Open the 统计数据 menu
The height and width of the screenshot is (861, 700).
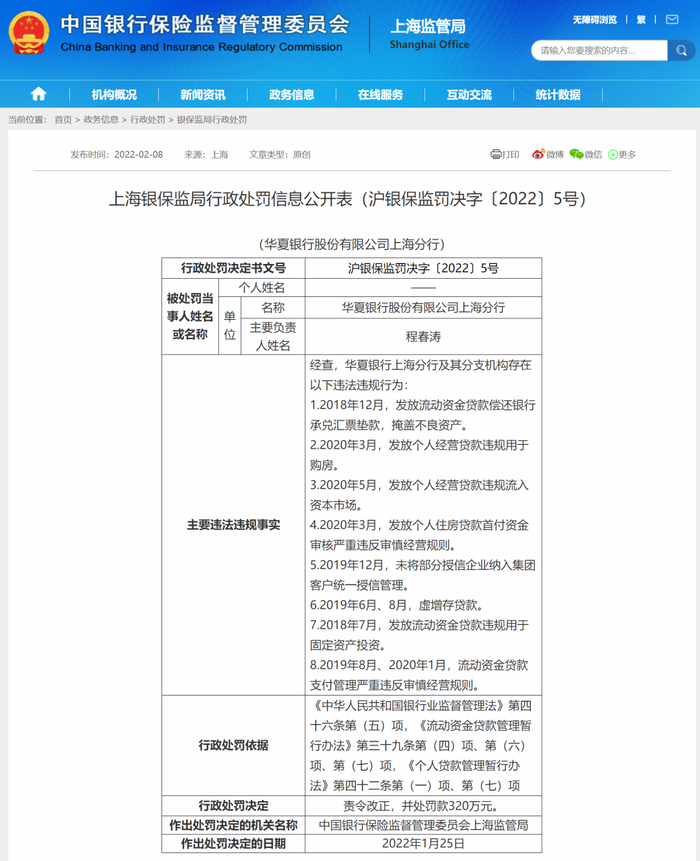point(558,94)
